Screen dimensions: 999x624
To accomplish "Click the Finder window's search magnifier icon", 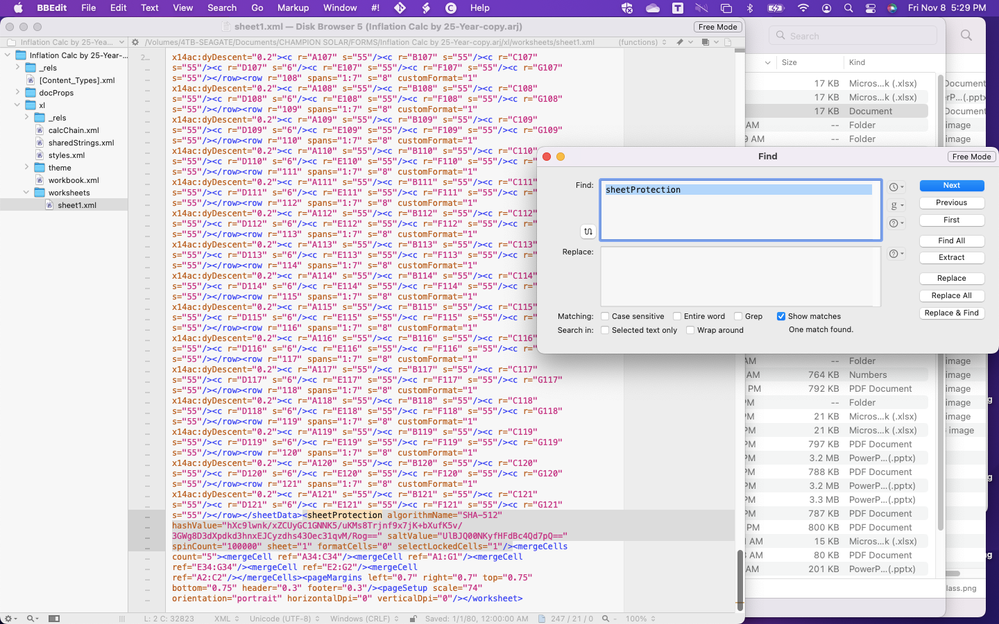I will [967, 36].
